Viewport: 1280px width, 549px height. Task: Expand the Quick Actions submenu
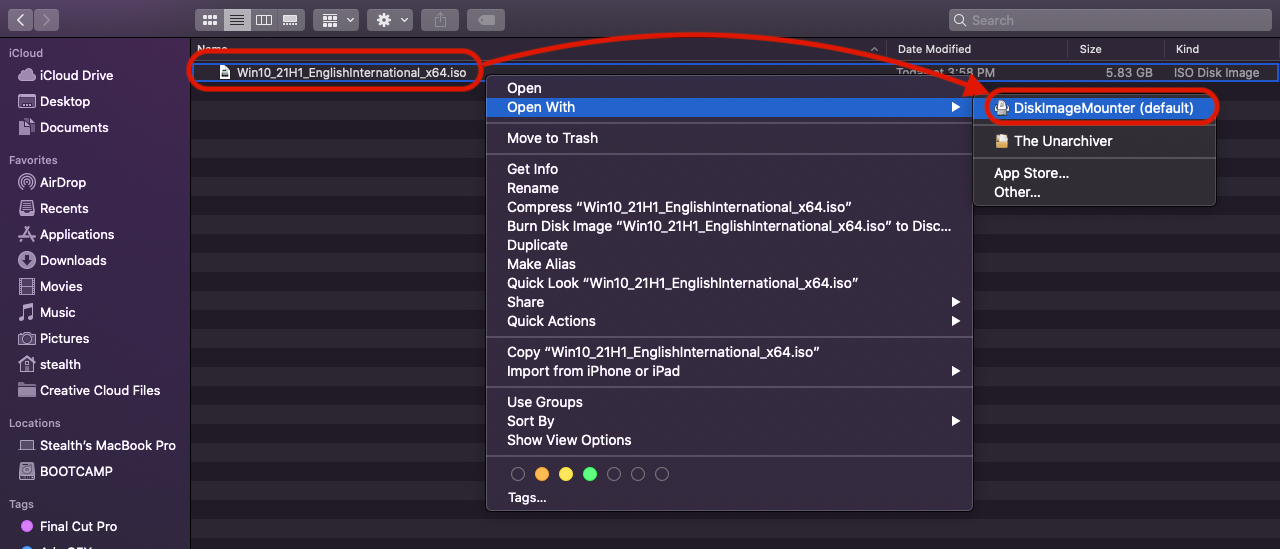(x=729, y=321)
